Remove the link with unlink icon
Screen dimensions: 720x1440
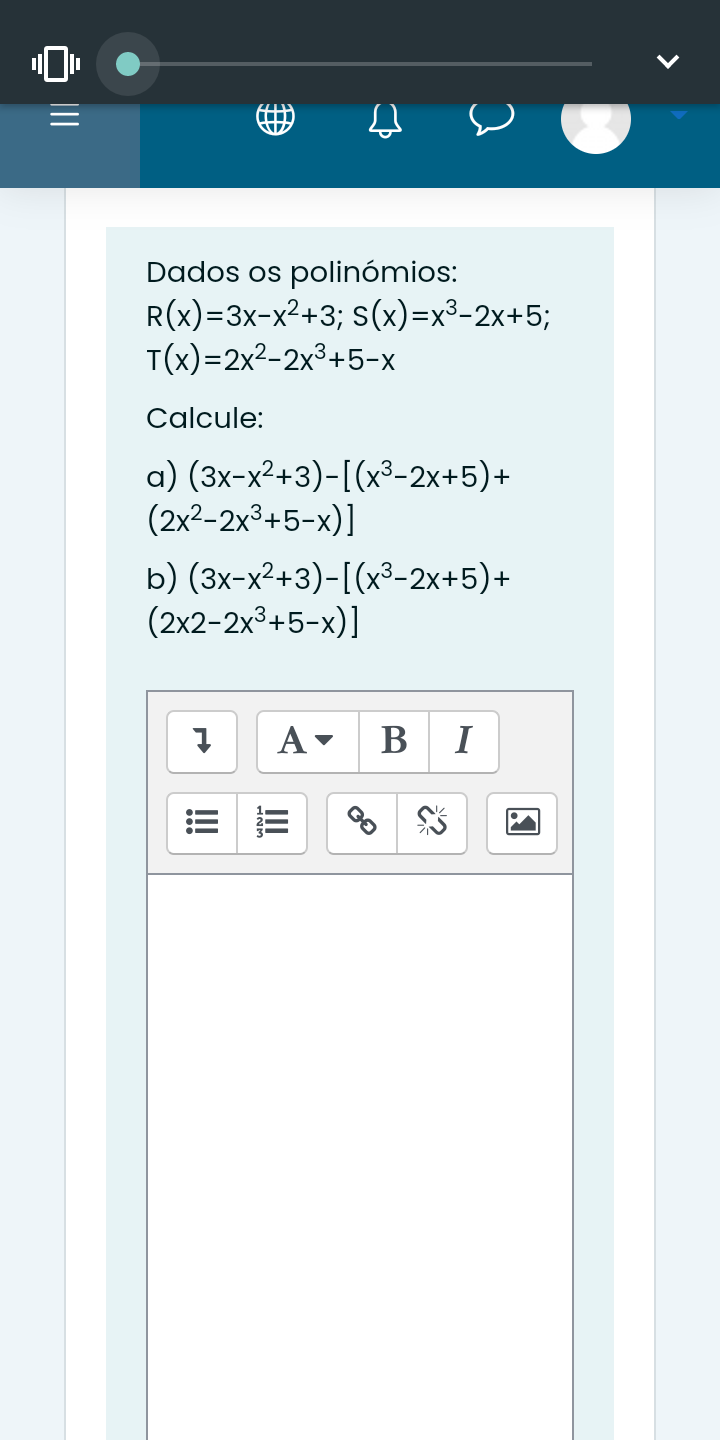[432, 823]
